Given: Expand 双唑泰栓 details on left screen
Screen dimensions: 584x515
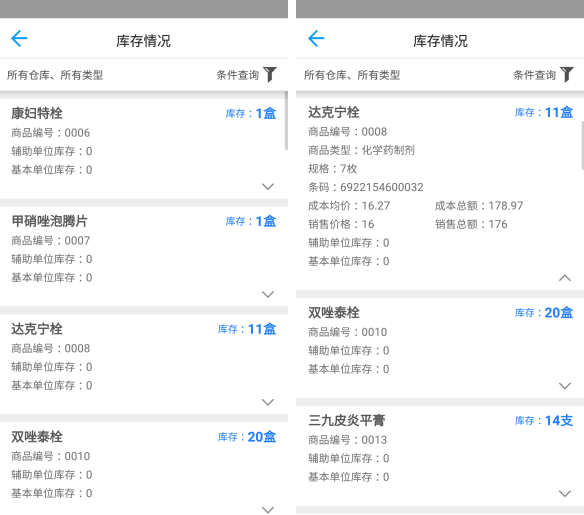Looking at the screenshot, I should (x=268, y=509).
